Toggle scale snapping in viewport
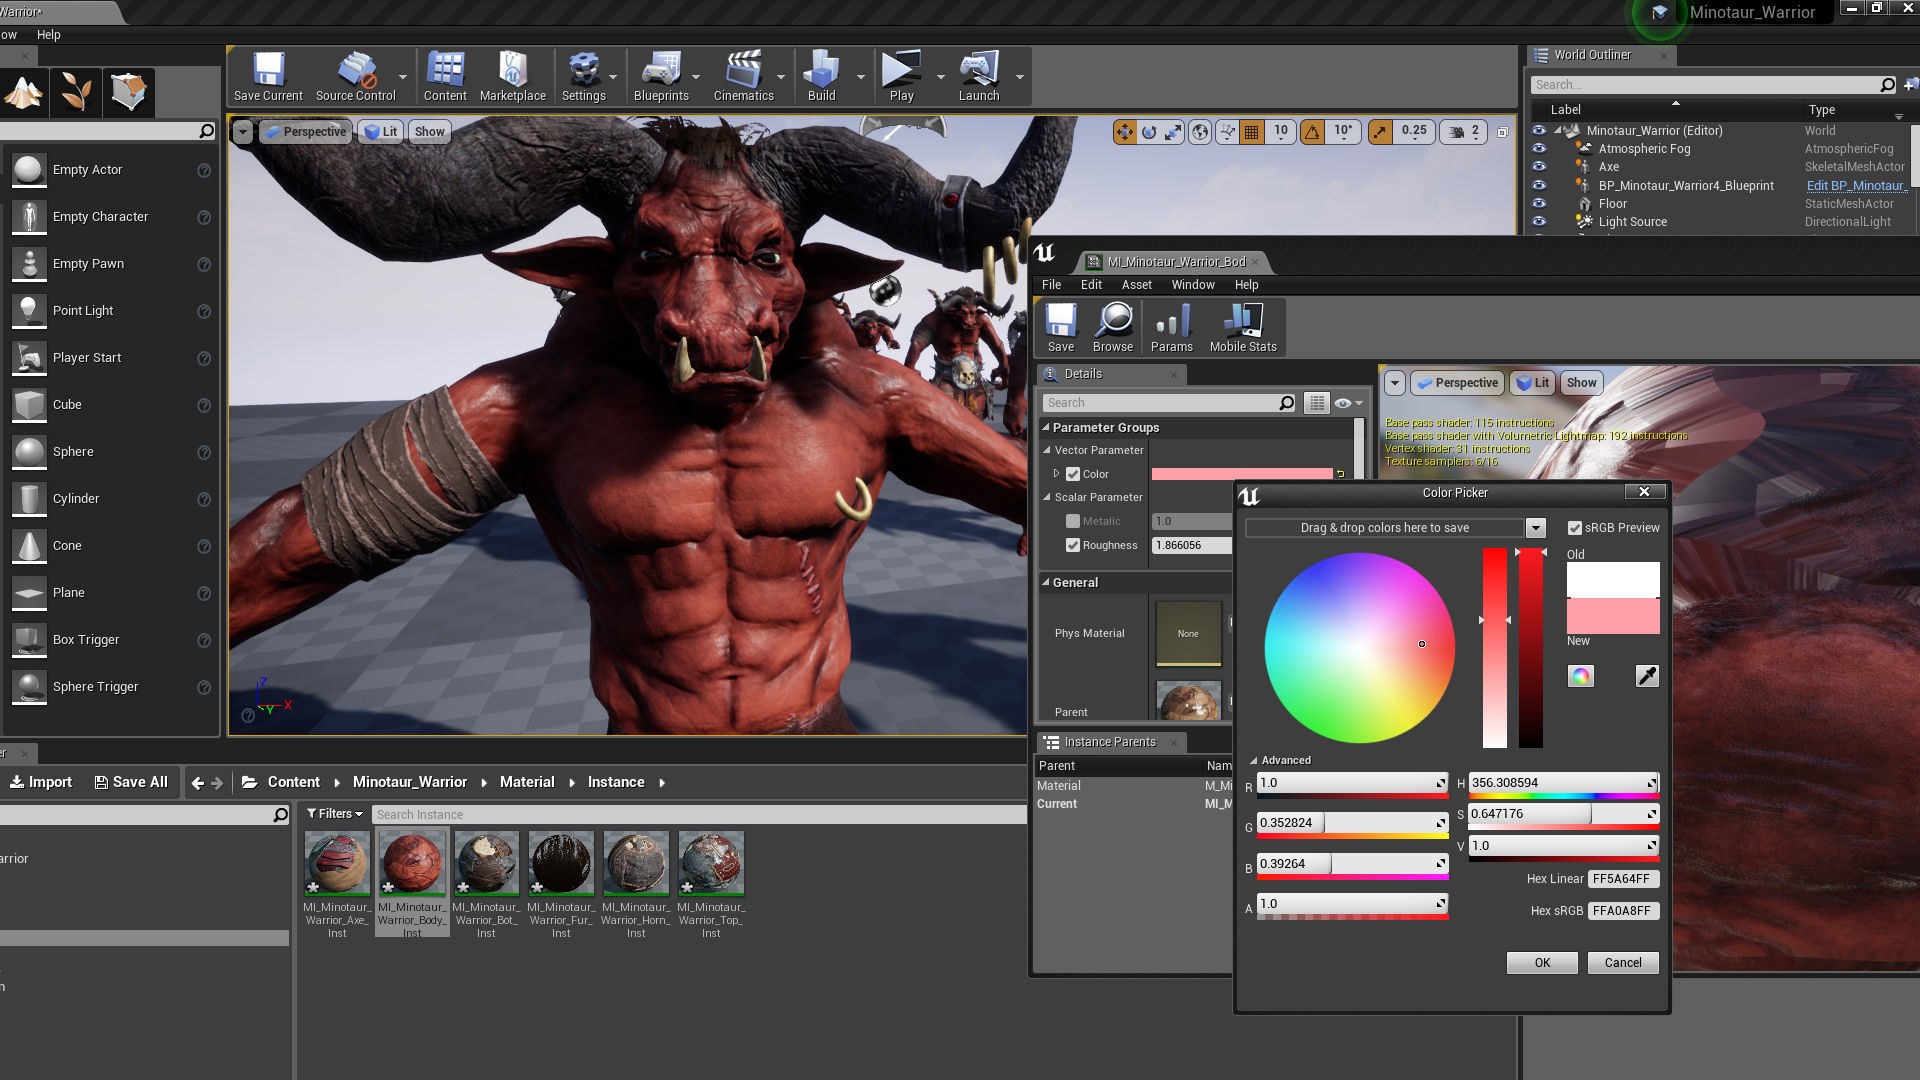The width and height of the screenshot is (1920, 1080). pyautogui.click(x=1380, y=132)
